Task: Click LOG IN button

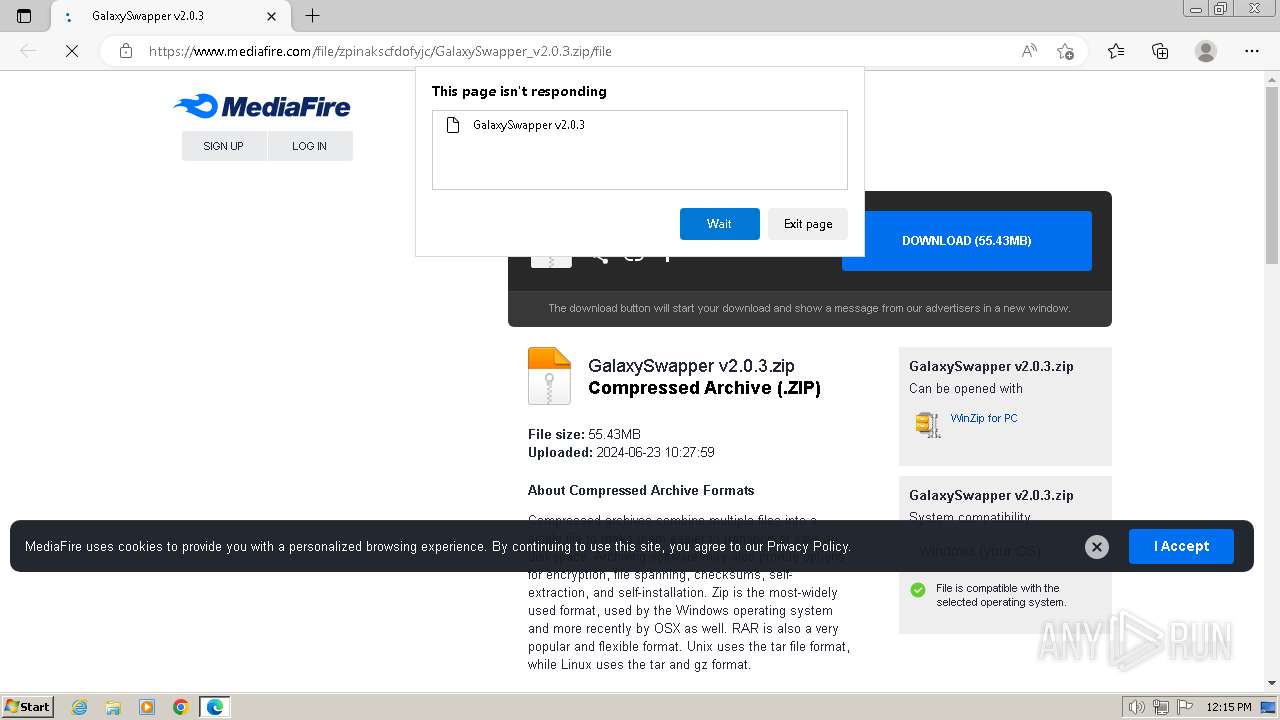Action: pos(309,146)
